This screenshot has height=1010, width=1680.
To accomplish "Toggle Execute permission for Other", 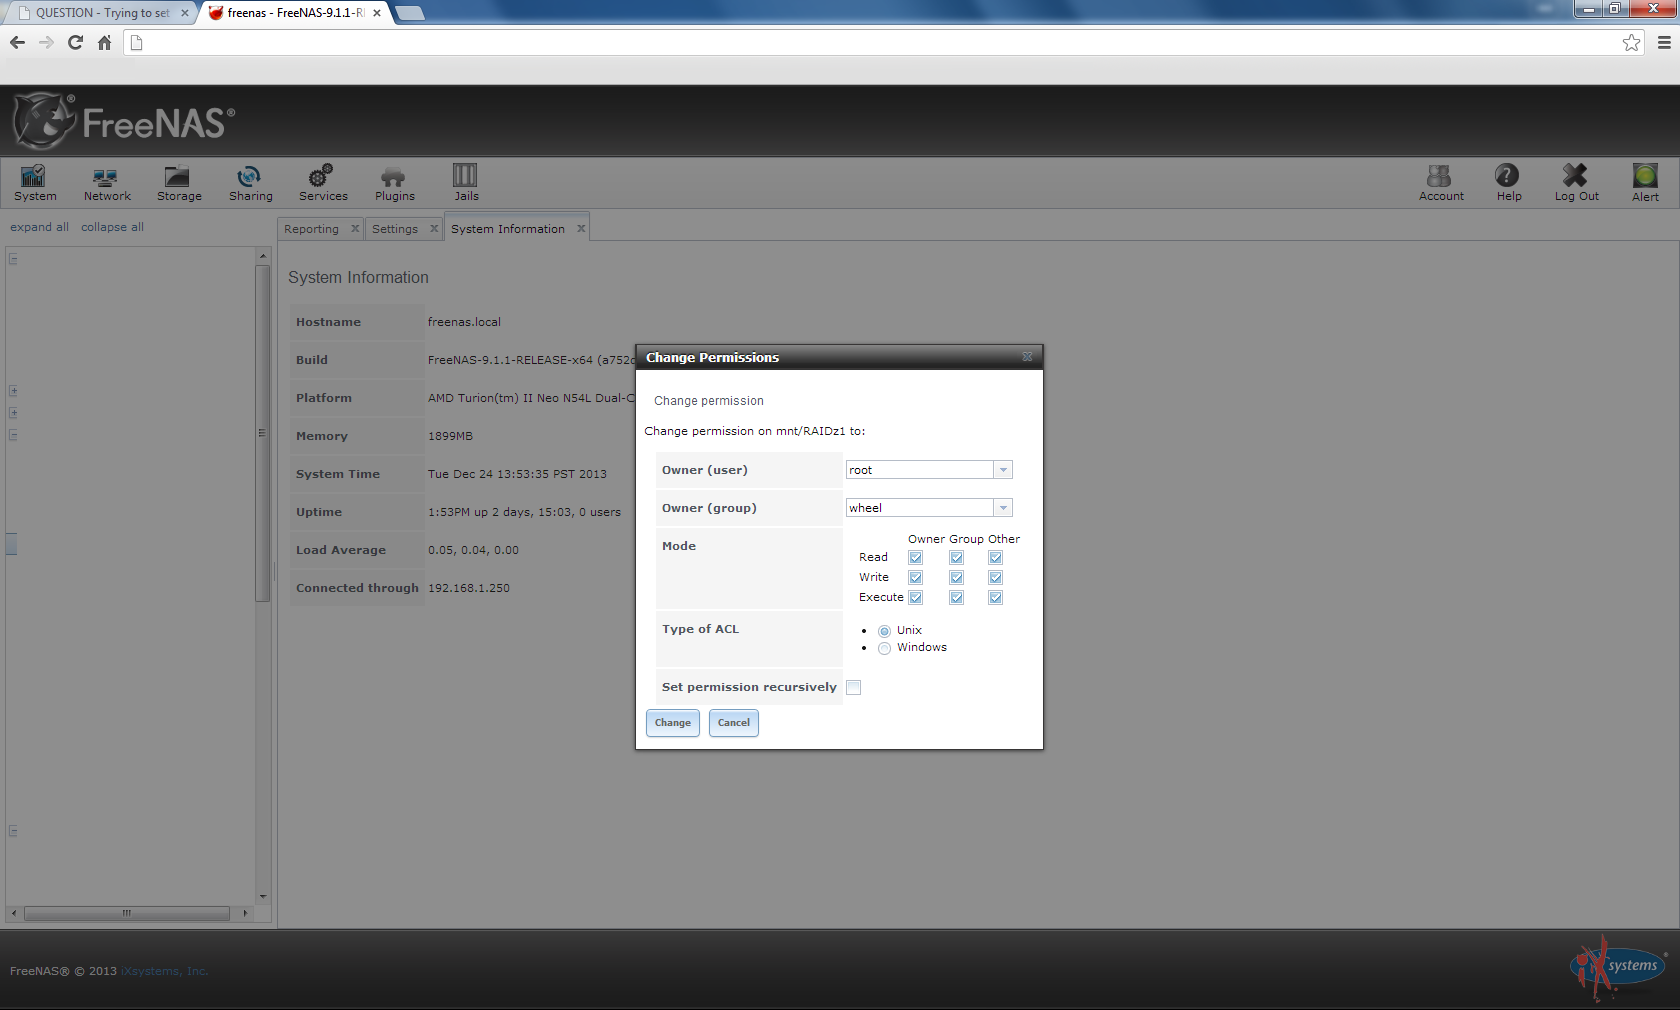I will point(995,598).
